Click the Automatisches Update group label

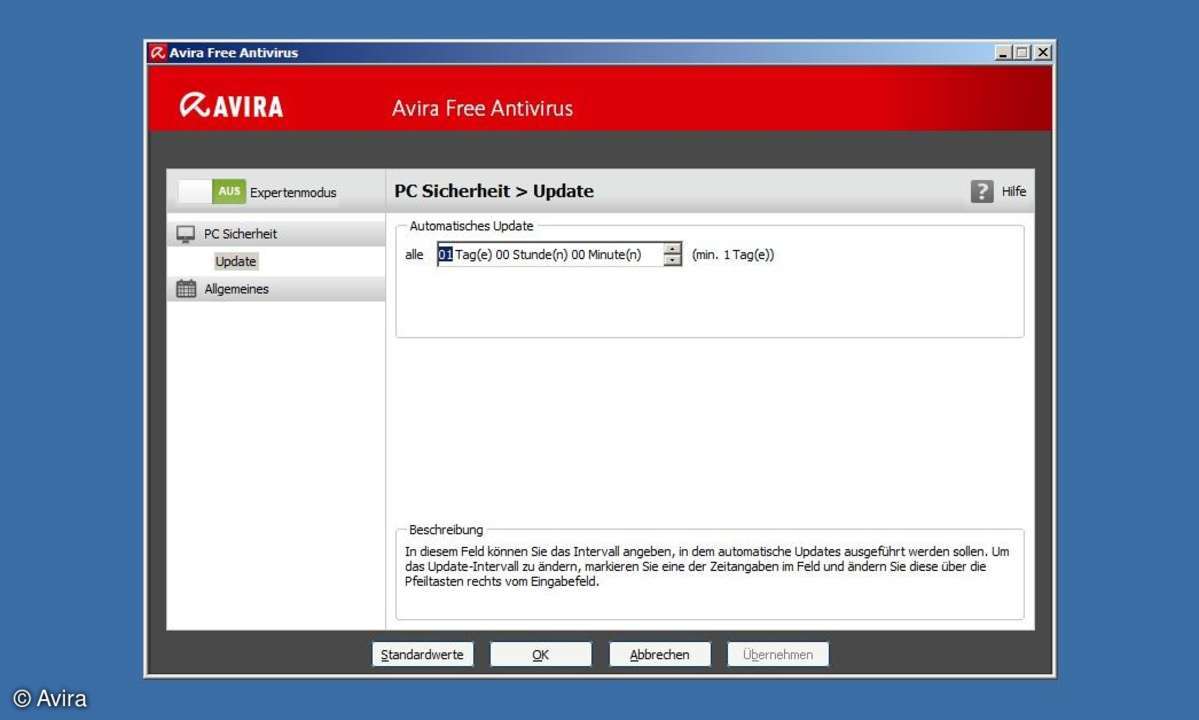[471, 226]
